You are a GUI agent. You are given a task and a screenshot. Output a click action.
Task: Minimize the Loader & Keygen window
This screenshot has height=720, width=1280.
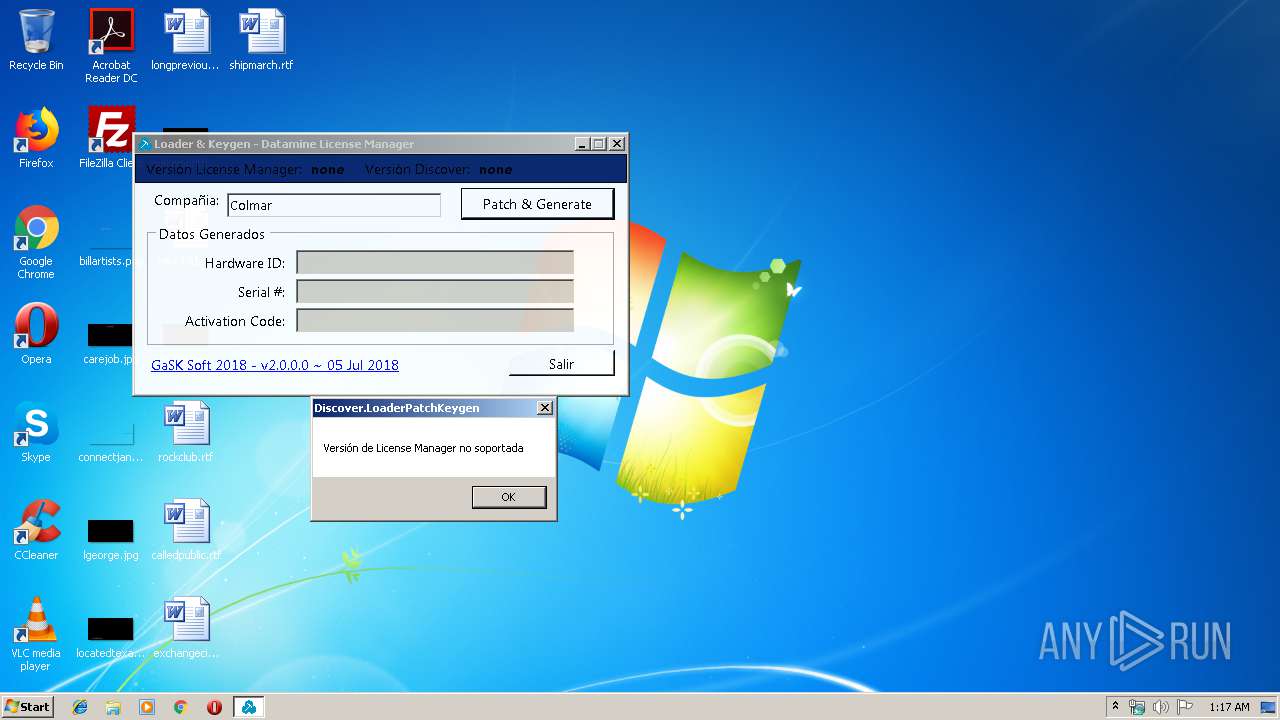[582, 144]
